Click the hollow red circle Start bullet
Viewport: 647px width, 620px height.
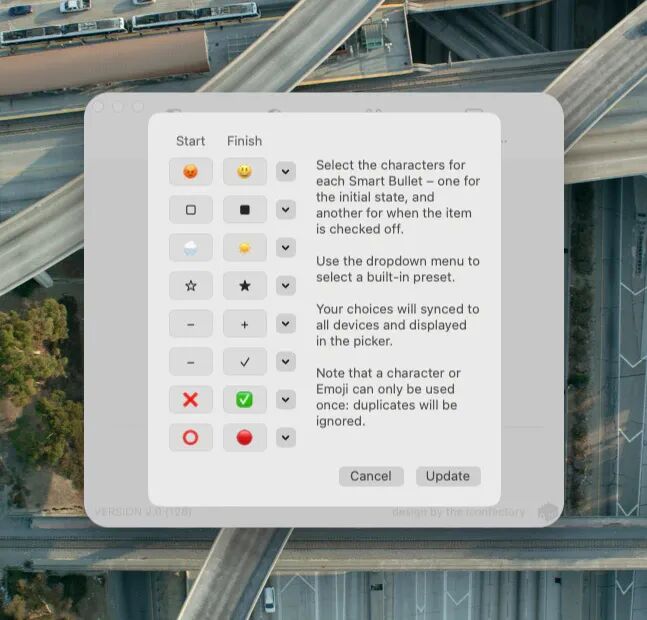coord(191,438)
